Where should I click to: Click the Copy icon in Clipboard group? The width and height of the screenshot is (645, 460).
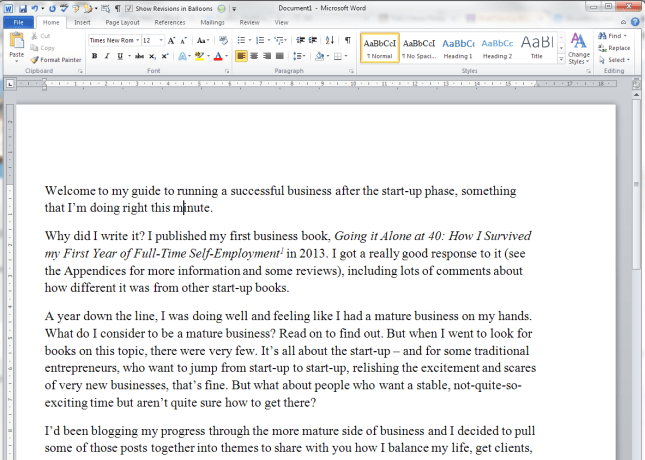point(35,48)
